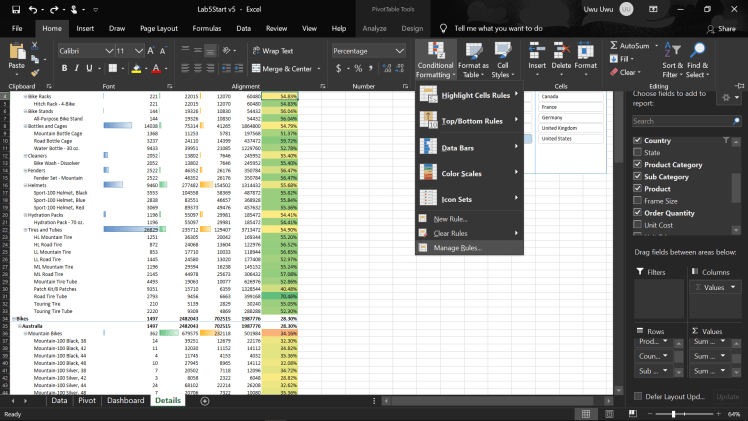Image resolution: width=748 pixels, height=421 pixels.
Task: Check the State field checkbox
Action: coord(637,153)
